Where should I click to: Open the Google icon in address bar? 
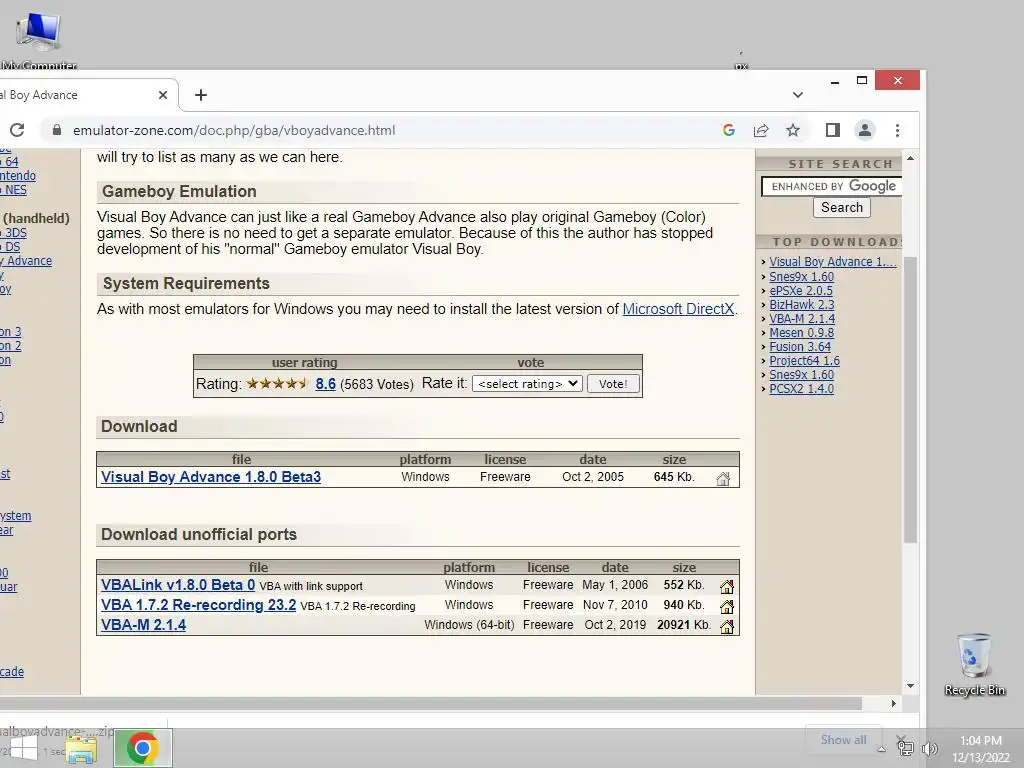(x=729, y=130)
